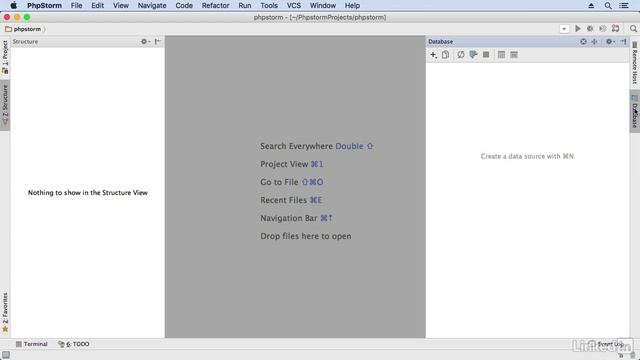Click the circled-x icon in Database header

point(583,42)
